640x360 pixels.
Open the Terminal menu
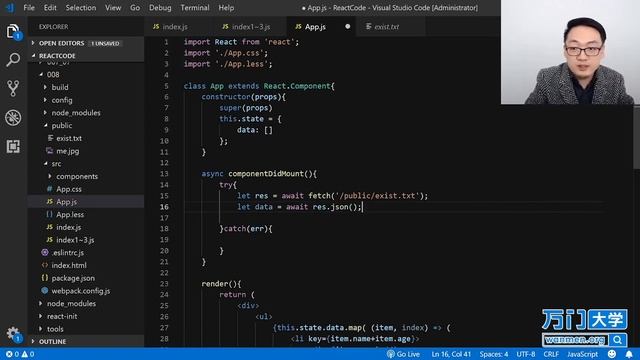(x=195, y=7)
